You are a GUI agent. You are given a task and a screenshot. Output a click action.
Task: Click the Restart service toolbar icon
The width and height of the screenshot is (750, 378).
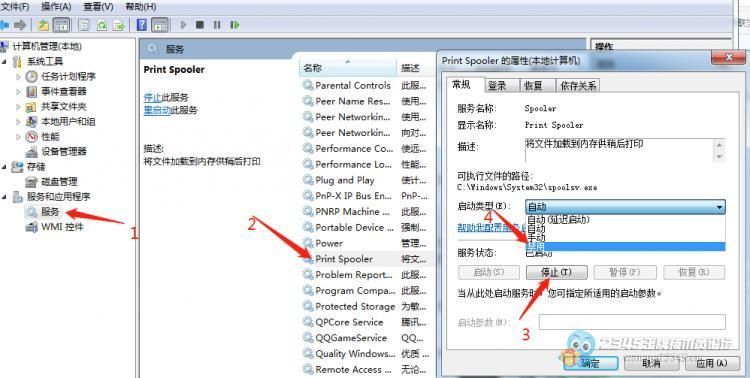(234, 25)
